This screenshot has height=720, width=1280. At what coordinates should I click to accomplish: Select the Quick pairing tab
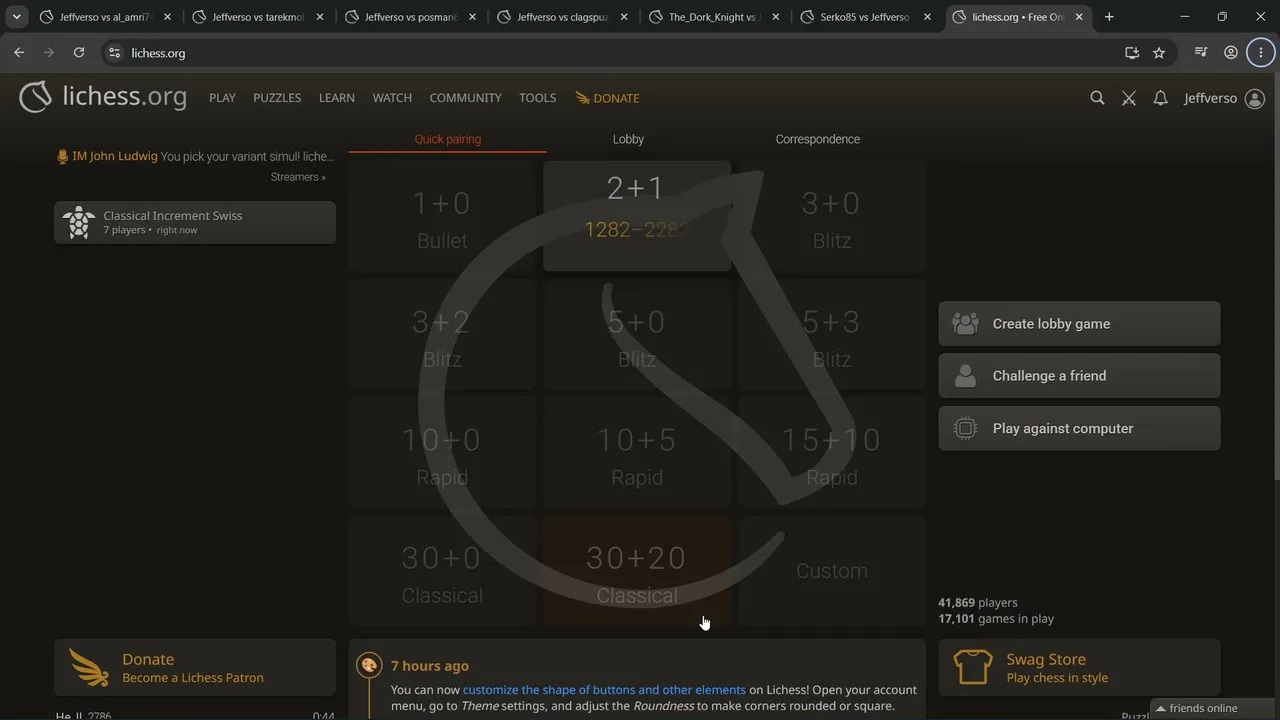pyautogui.click(x=448, y=139)
